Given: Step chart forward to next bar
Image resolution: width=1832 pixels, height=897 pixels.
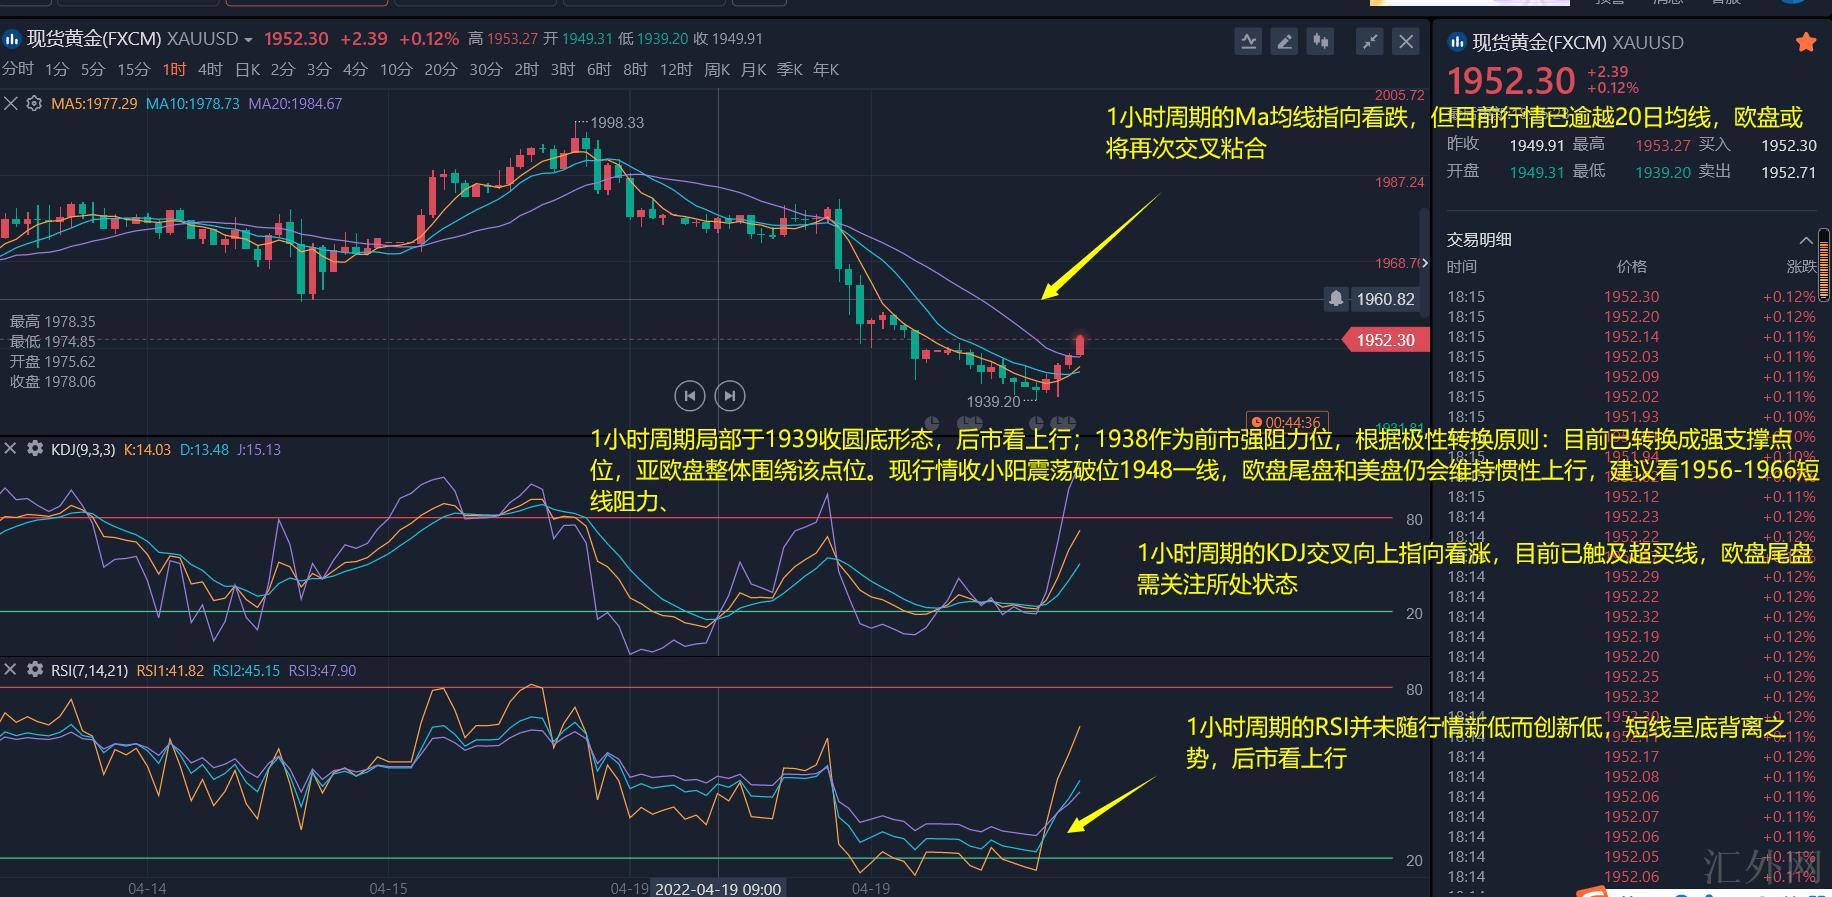Looking at the screenshot, I should [730, 396].
